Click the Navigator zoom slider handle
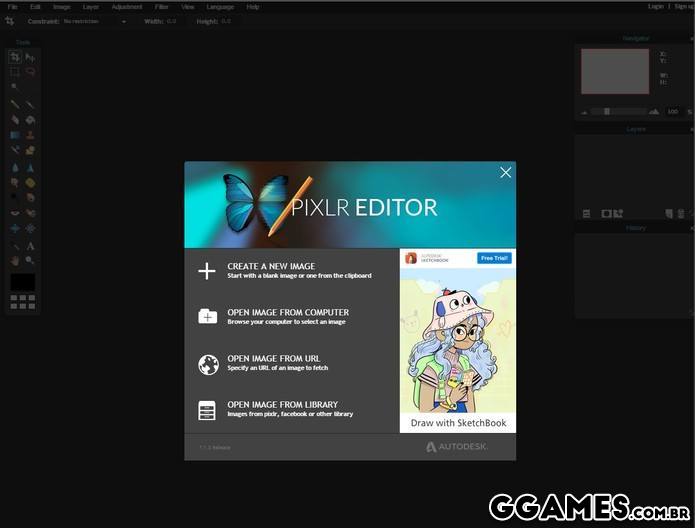Viewport: 695px width, 528px height. click(x=607, y=112)
